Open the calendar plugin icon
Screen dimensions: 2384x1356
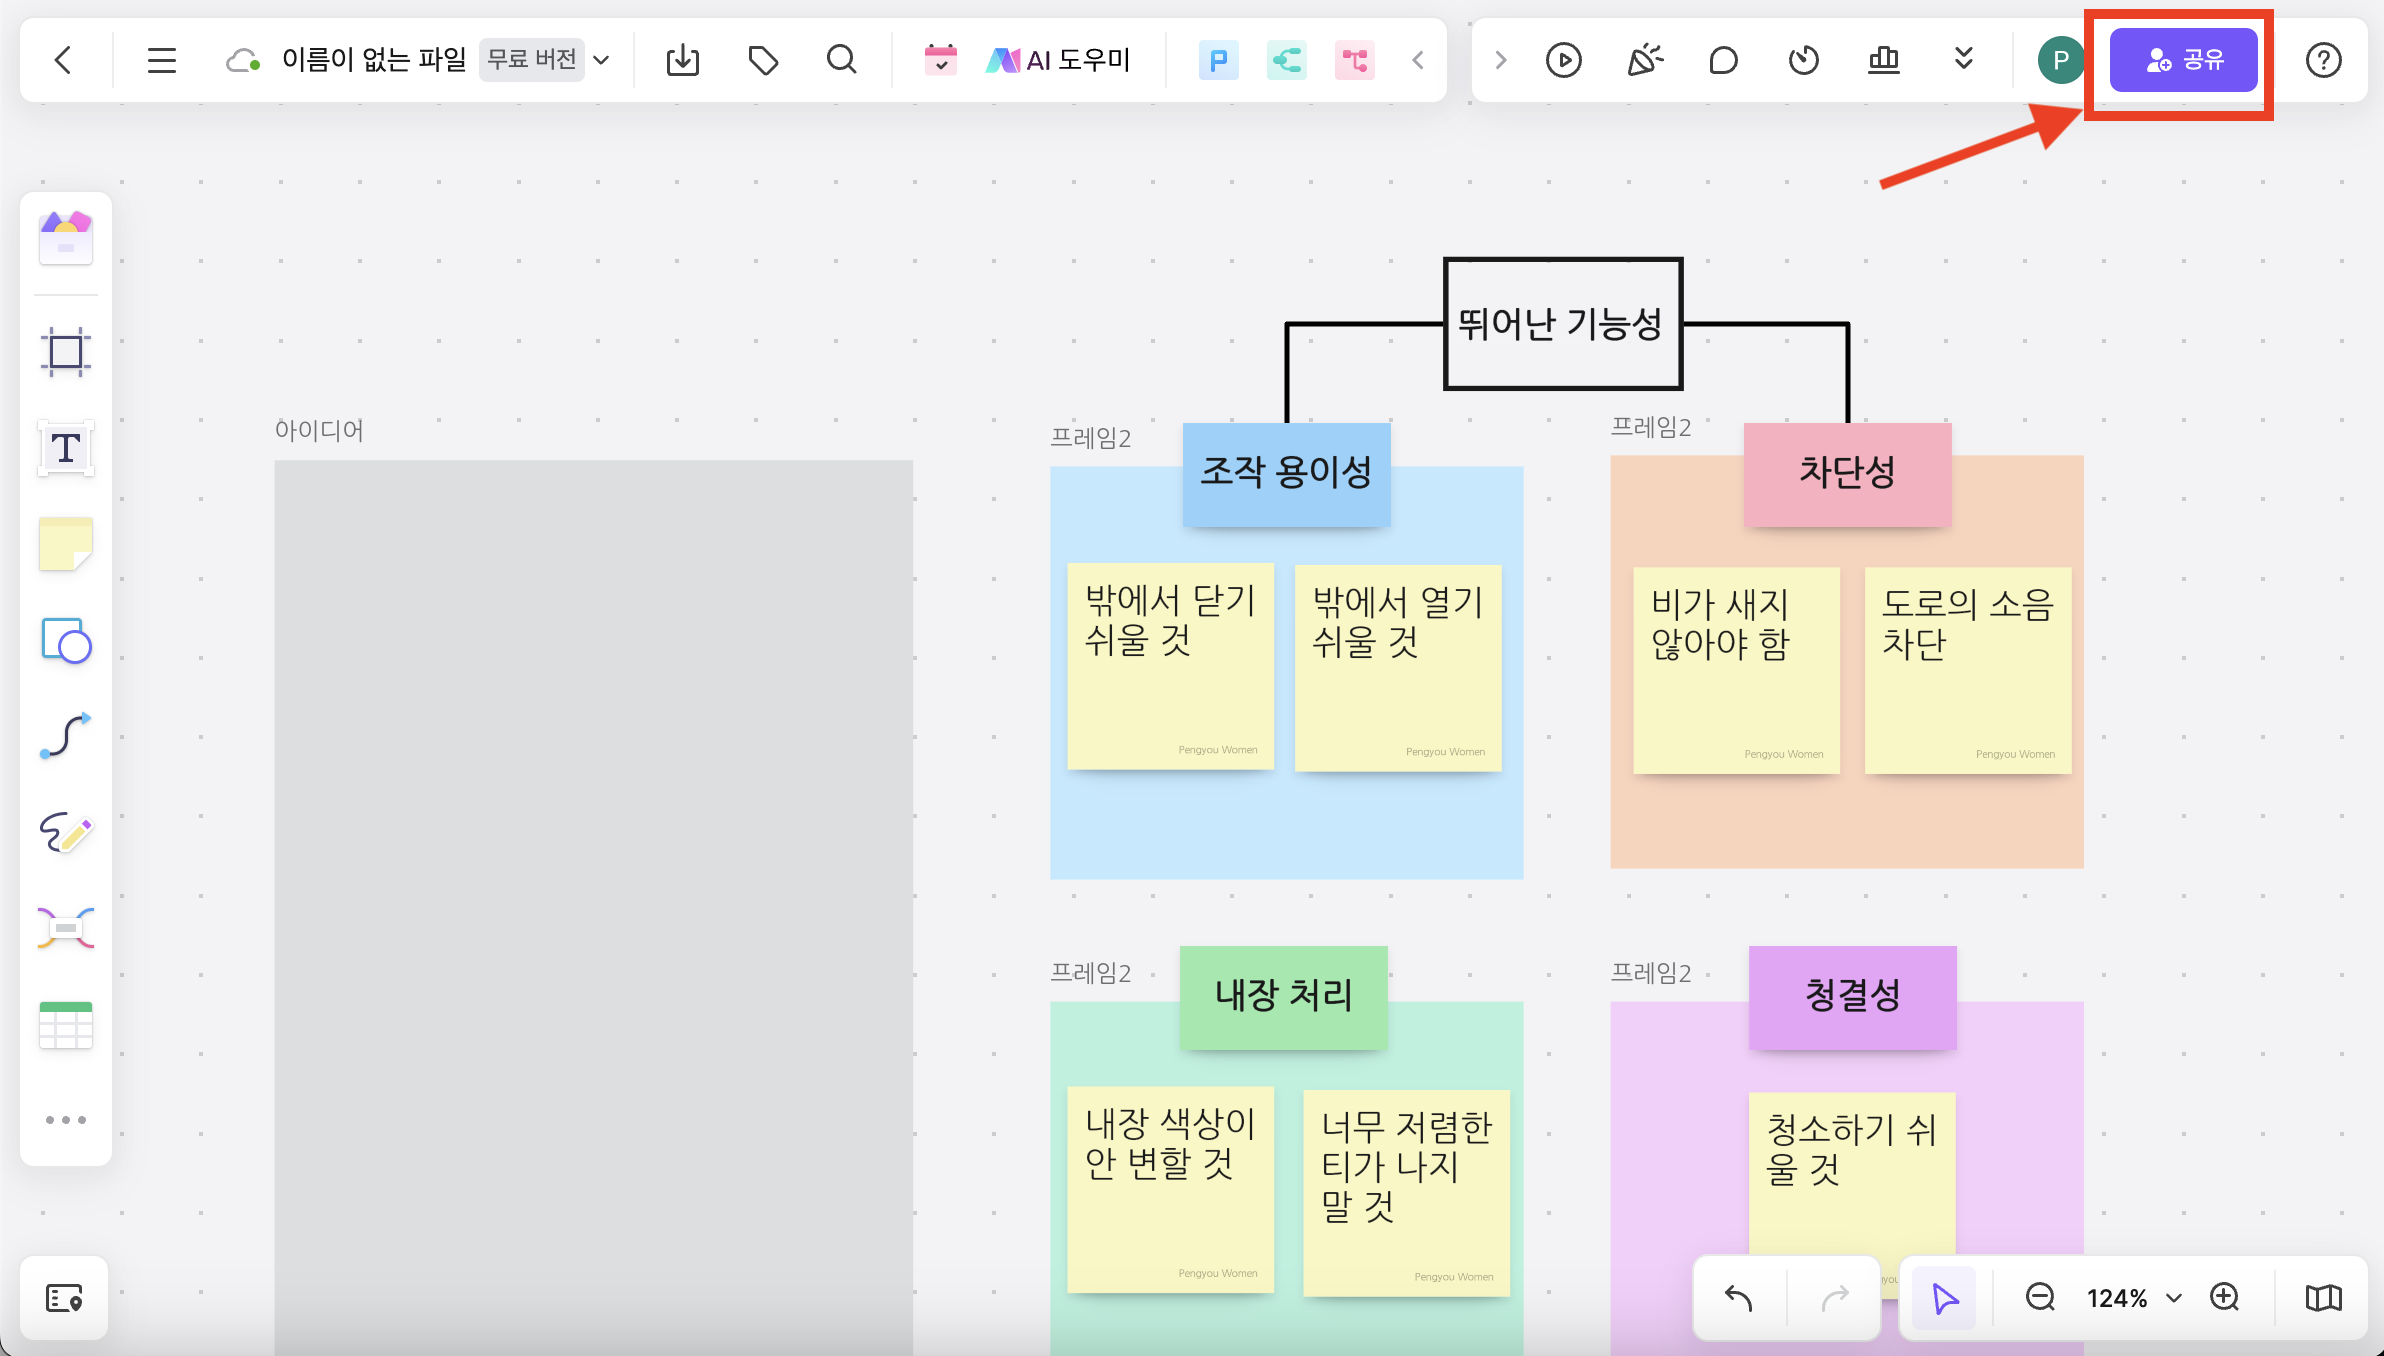[x=940, y=60]
